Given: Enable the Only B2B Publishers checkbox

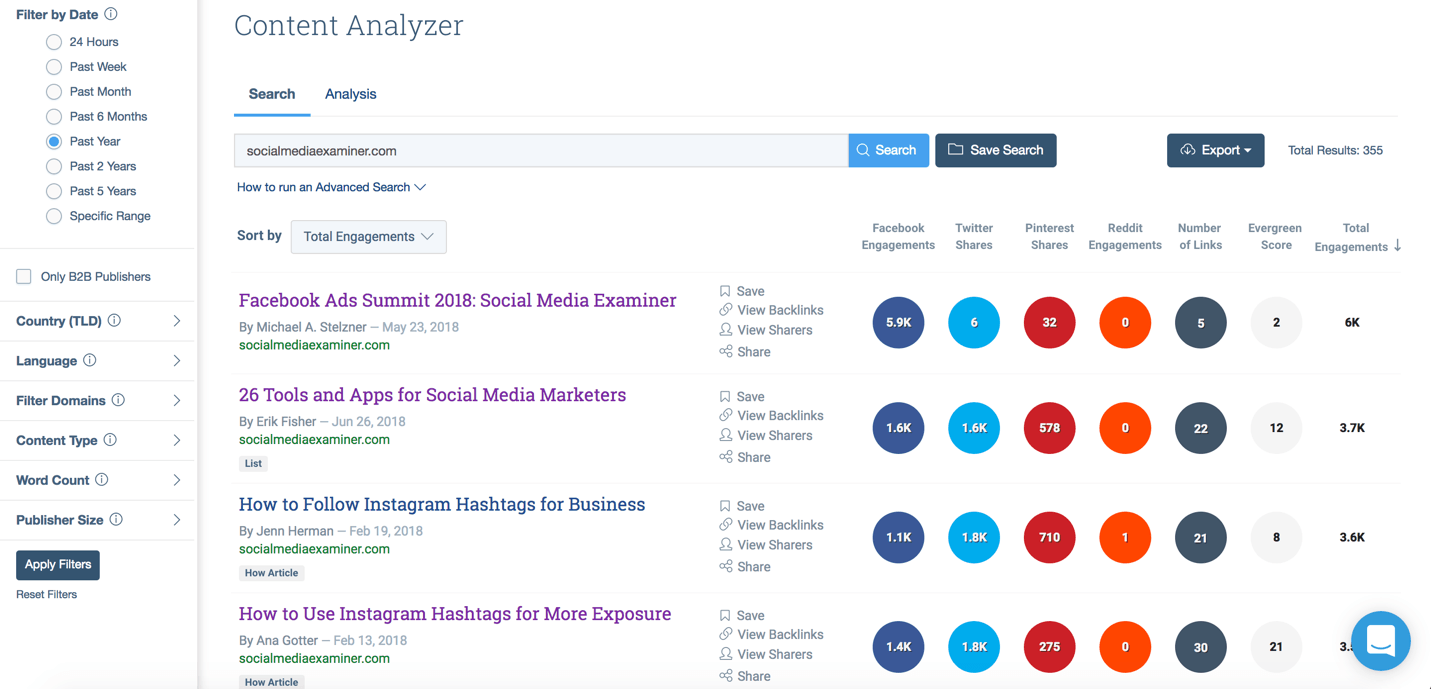Looking at the screenshot, I should click(x=23, y=276).
